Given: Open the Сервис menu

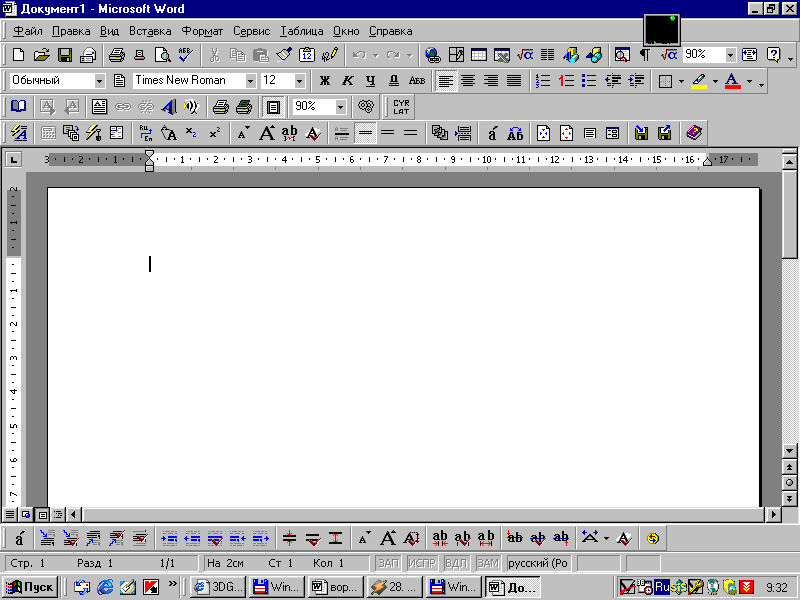Looking at the screenshot, I should pyautogui.click(x=252, y=31).
